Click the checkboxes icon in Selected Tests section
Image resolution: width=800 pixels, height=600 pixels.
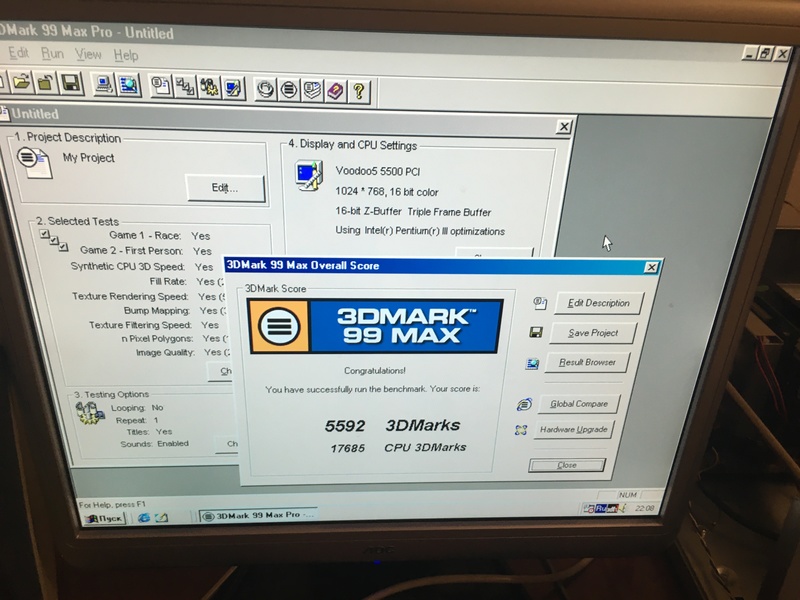(55, 239)
